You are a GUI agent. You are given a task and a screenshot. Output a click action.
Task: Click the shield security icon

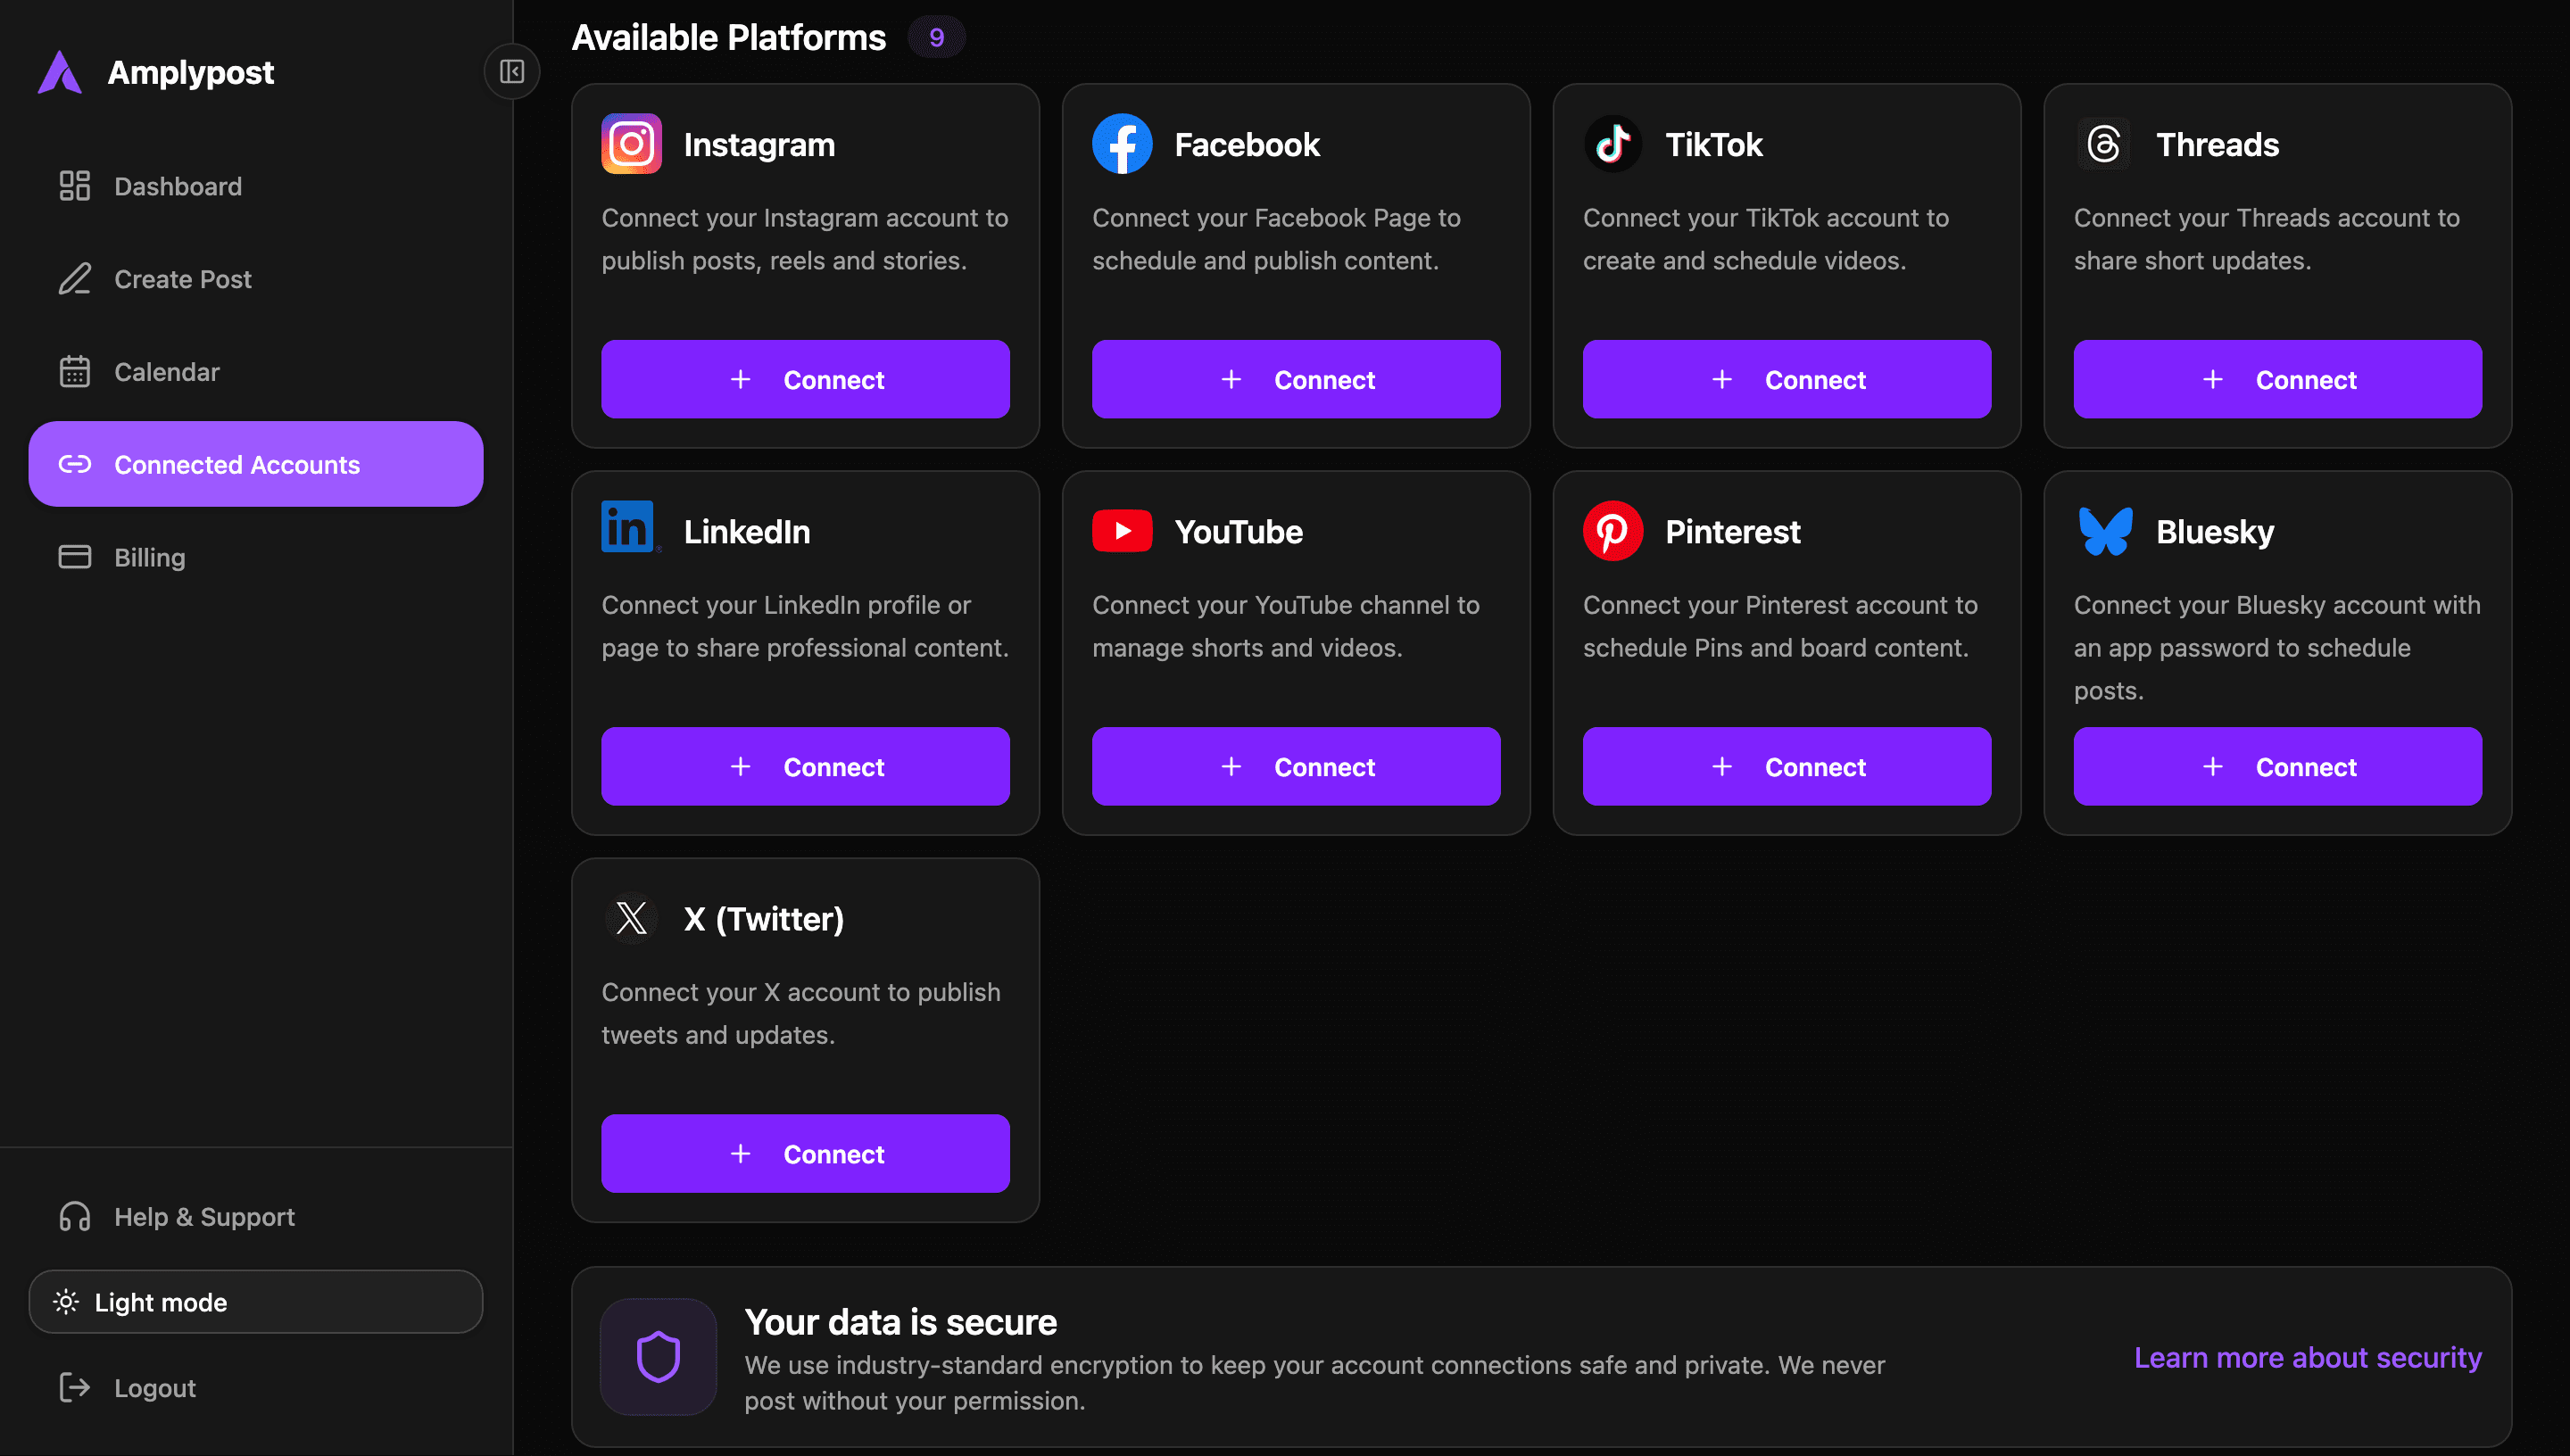[x=658, y=1357]
